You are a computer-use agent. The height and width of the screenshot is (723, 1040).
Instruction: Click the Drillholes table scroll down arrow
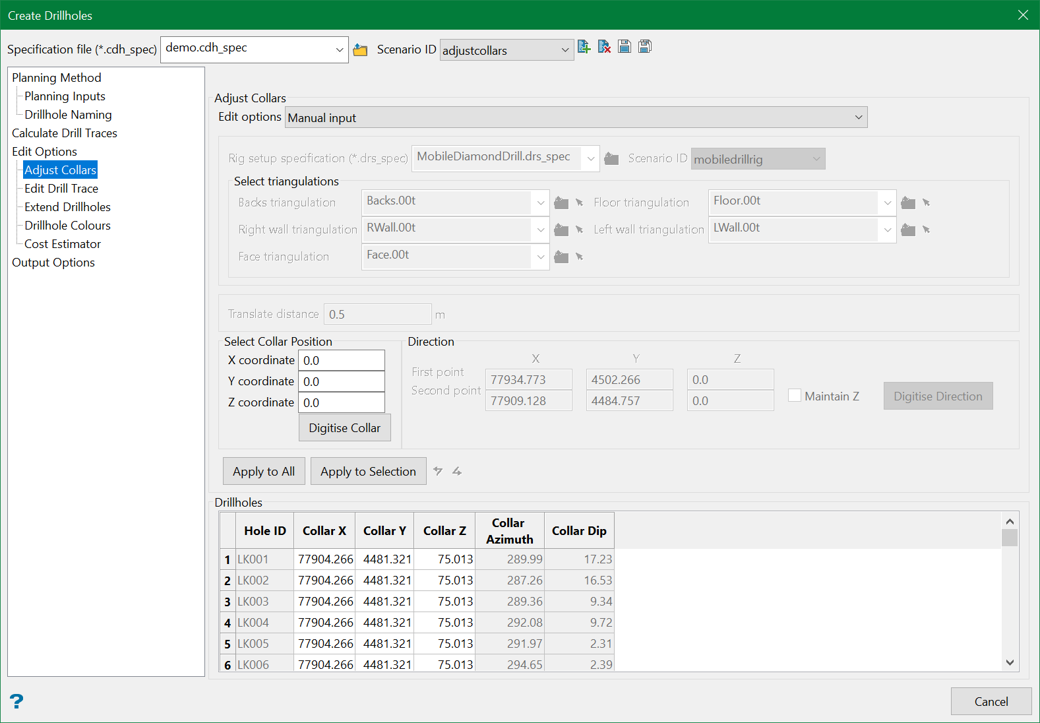pyautogui.click(x=1009, y=662)
